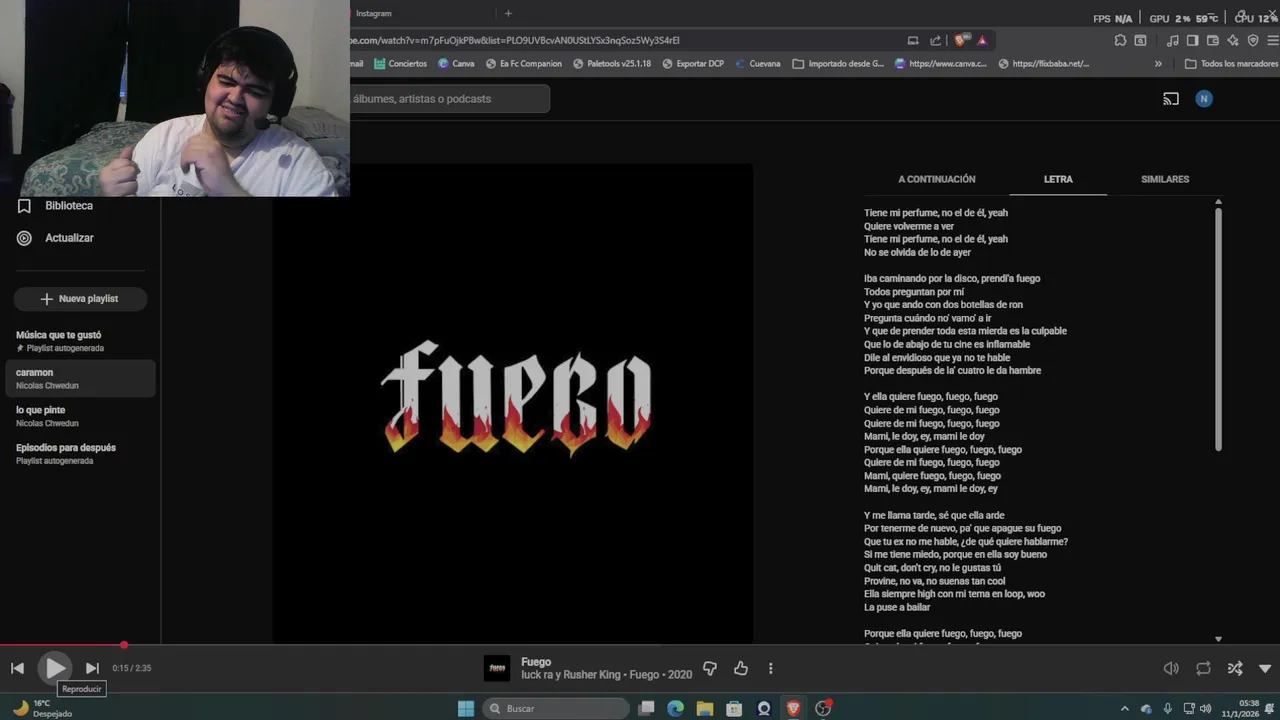Open the Música que te gustó playlist
The height and width of the screenshot is (720, 1280).
(x=80, y=341)
